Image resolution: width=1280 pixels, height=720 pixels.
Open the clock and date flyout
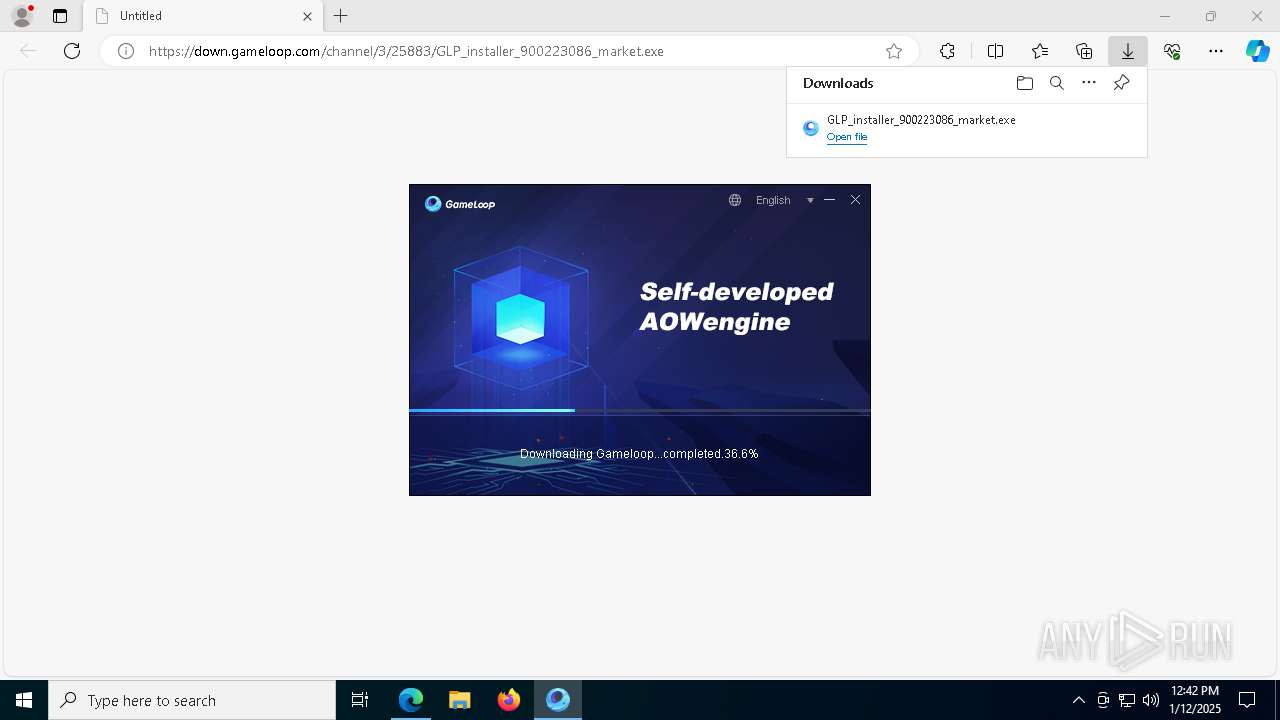coord(1195,700)
